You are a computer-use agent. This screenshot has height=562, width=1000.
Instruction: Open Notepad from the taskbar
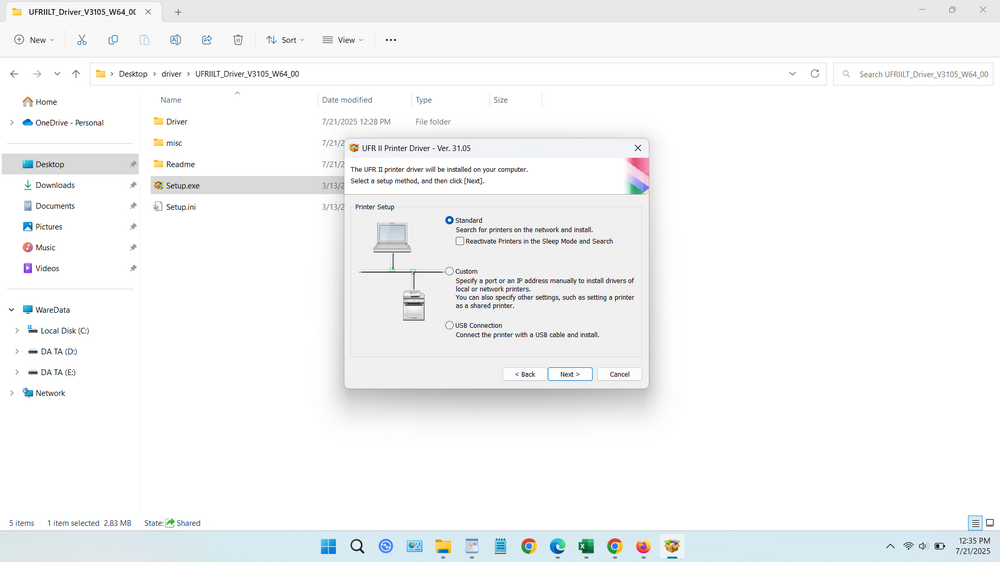[x=500, y=546]
